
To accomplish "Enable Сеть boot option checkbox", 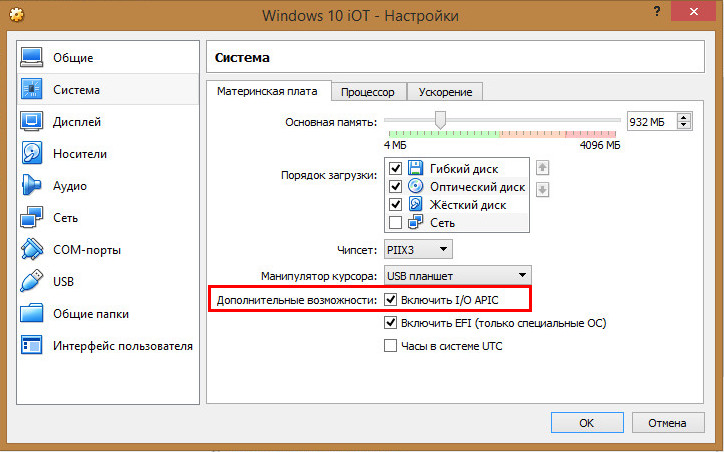I will click(395, 223).
